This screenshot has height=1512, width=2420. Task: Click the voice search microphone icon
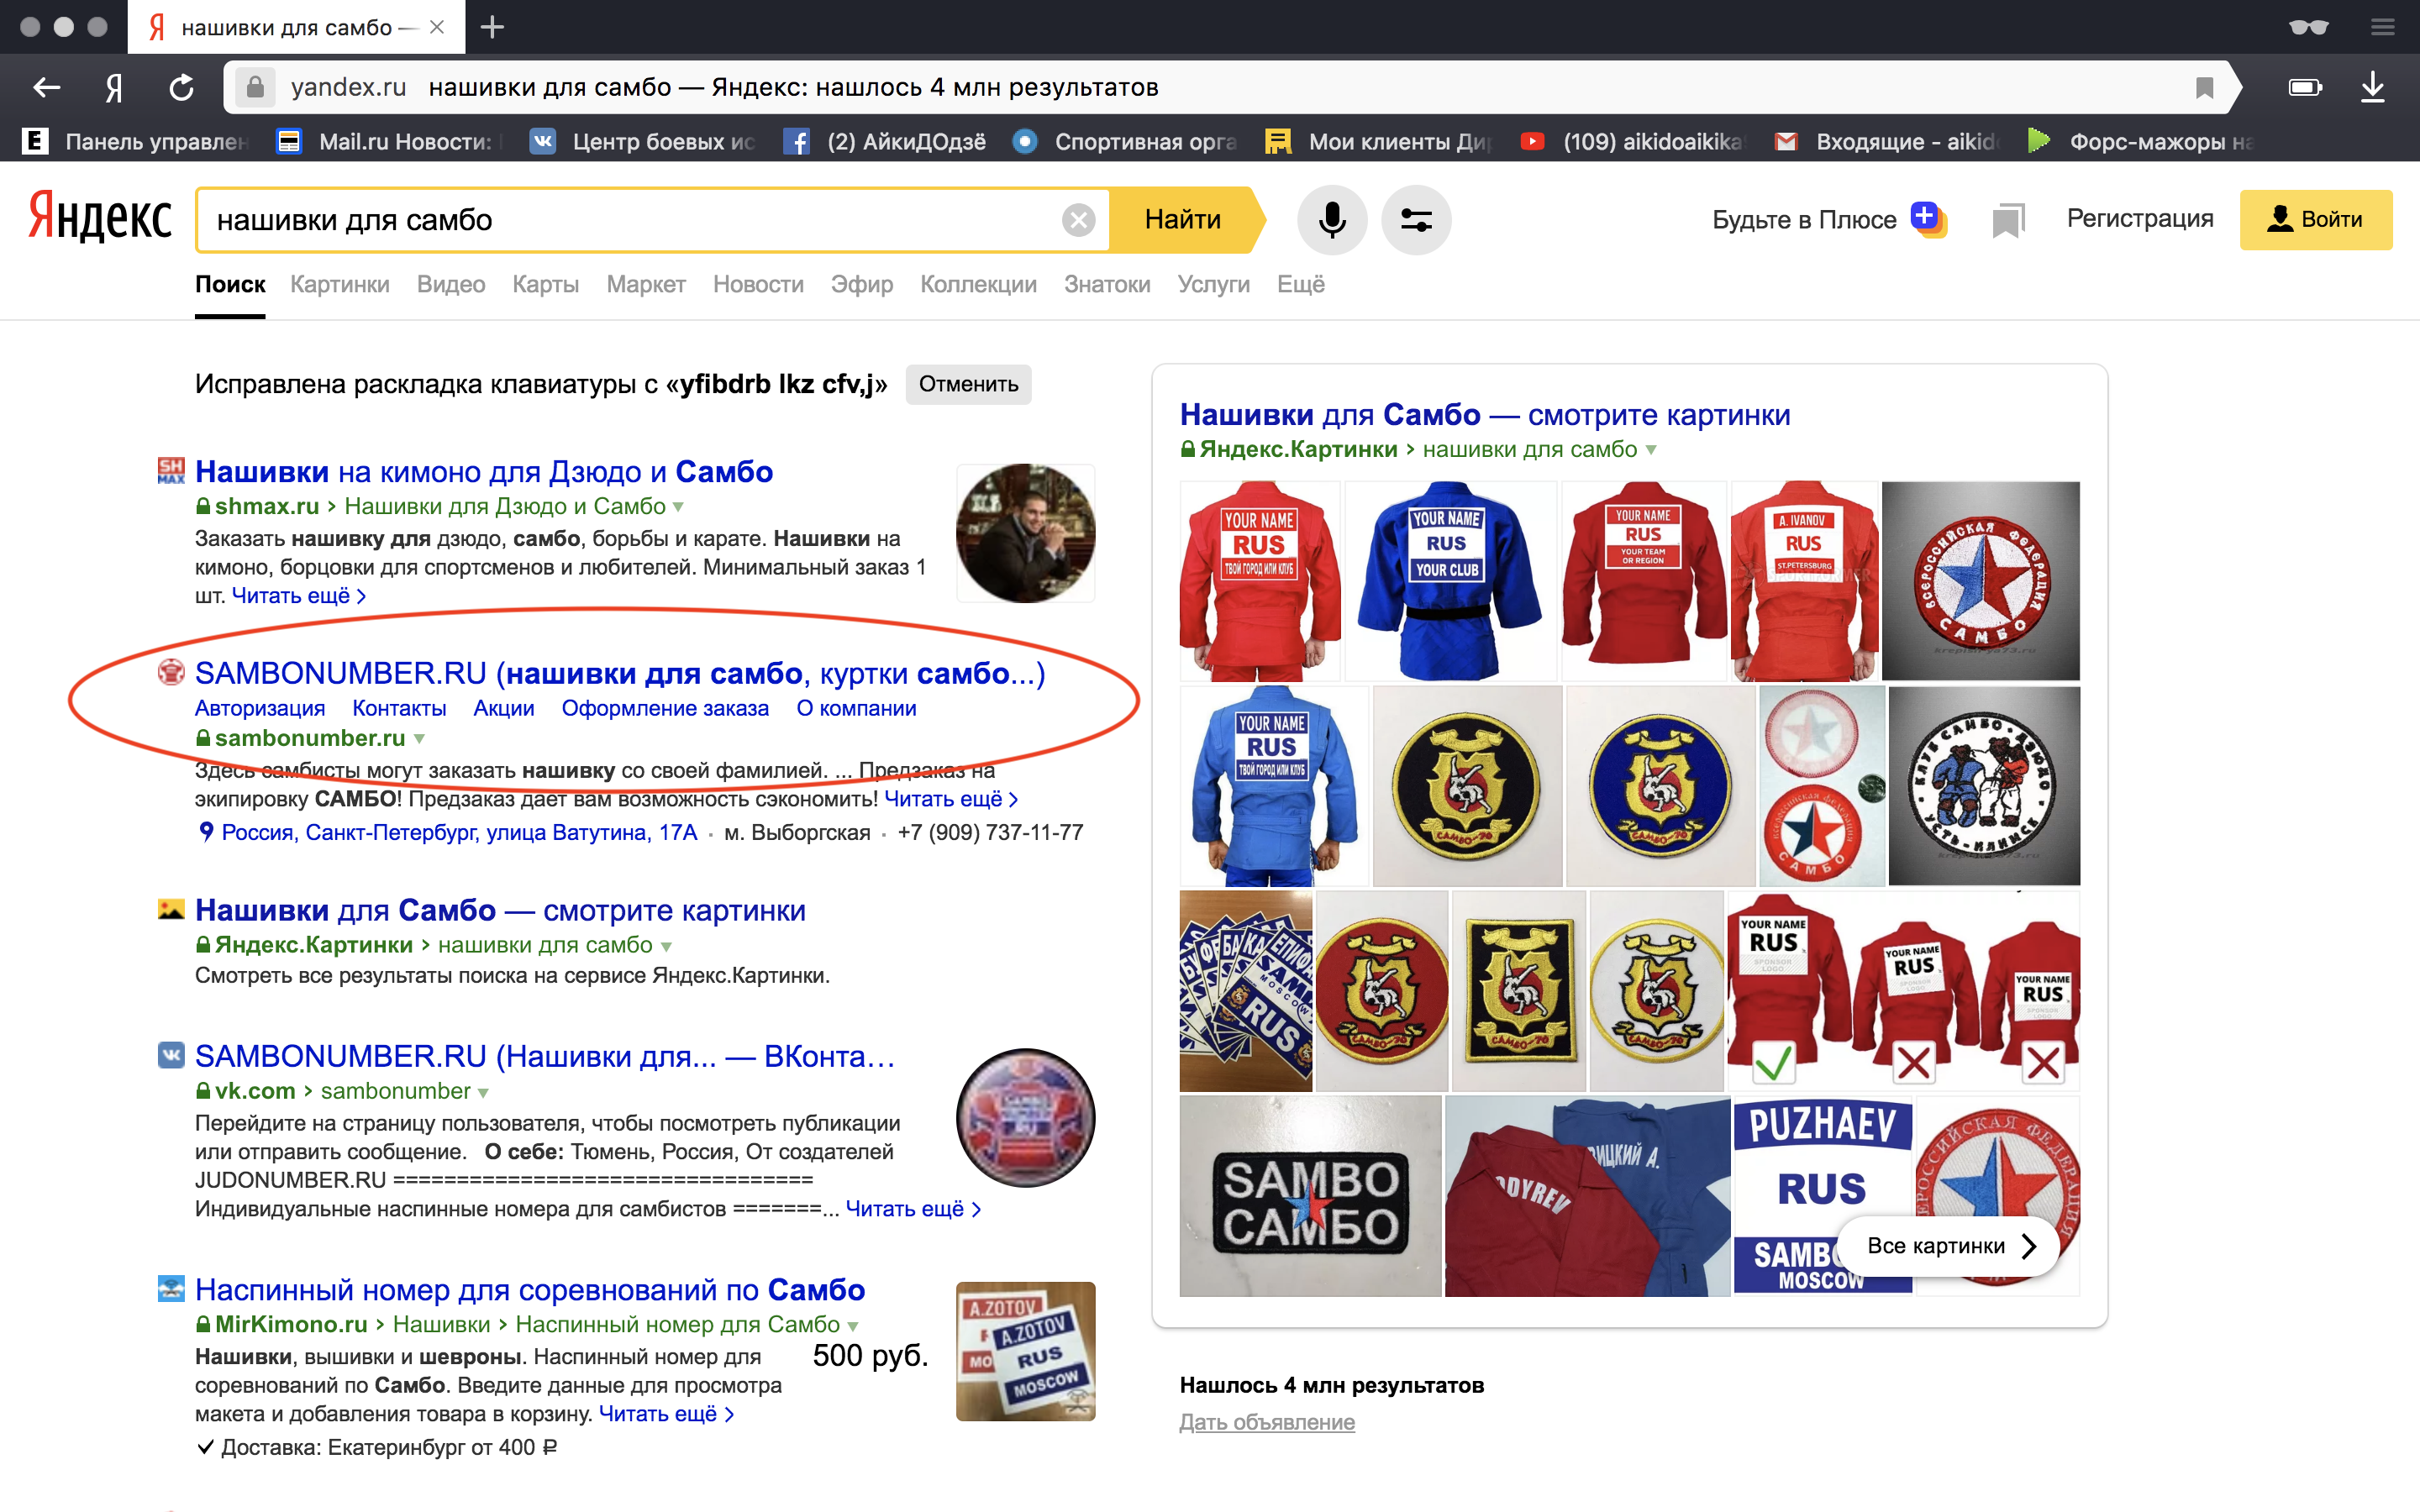(x=1331, y=219)
